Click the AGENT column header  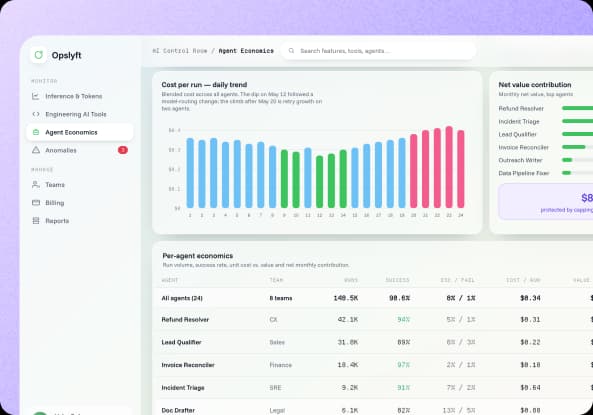(169, 280)
